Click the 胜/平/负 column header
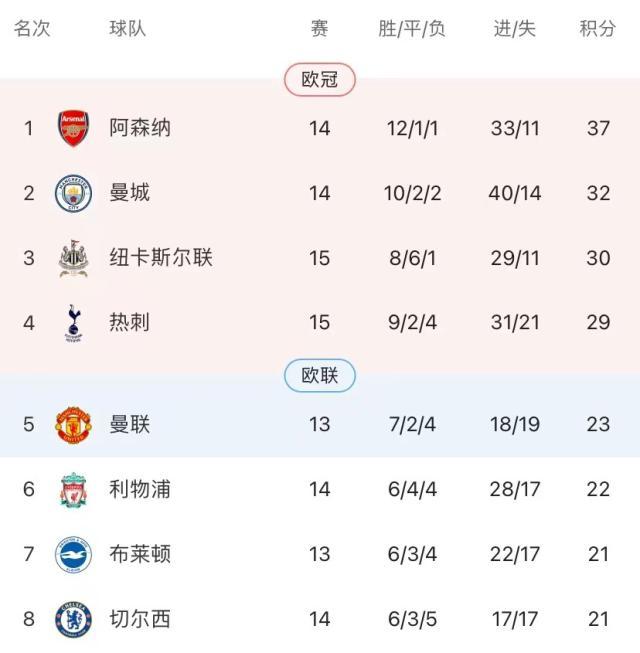Screen dimensions: 640x653 [411, 28]
